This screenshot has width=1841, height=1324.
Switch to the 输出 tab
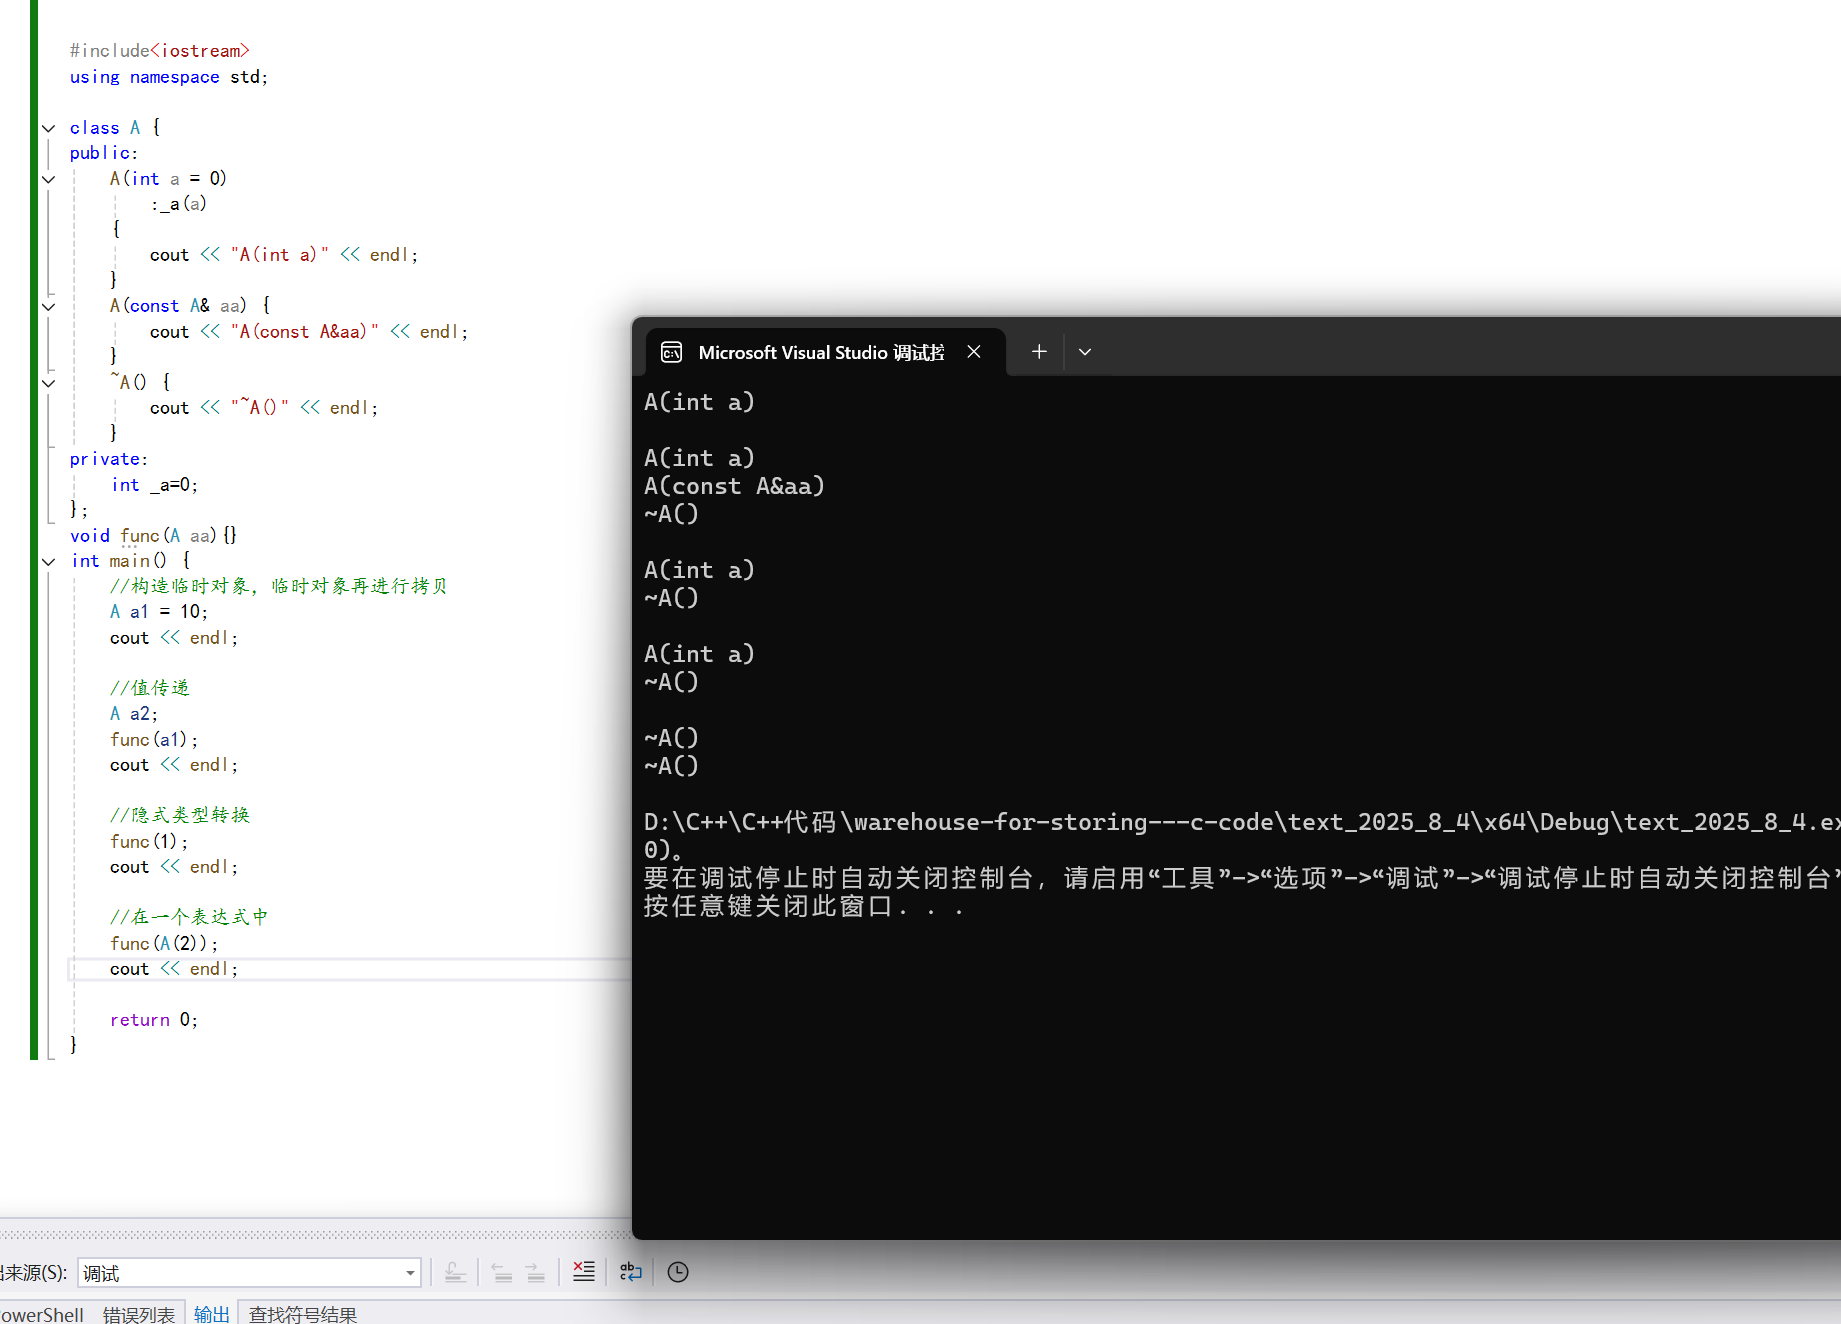[211, 1314]
